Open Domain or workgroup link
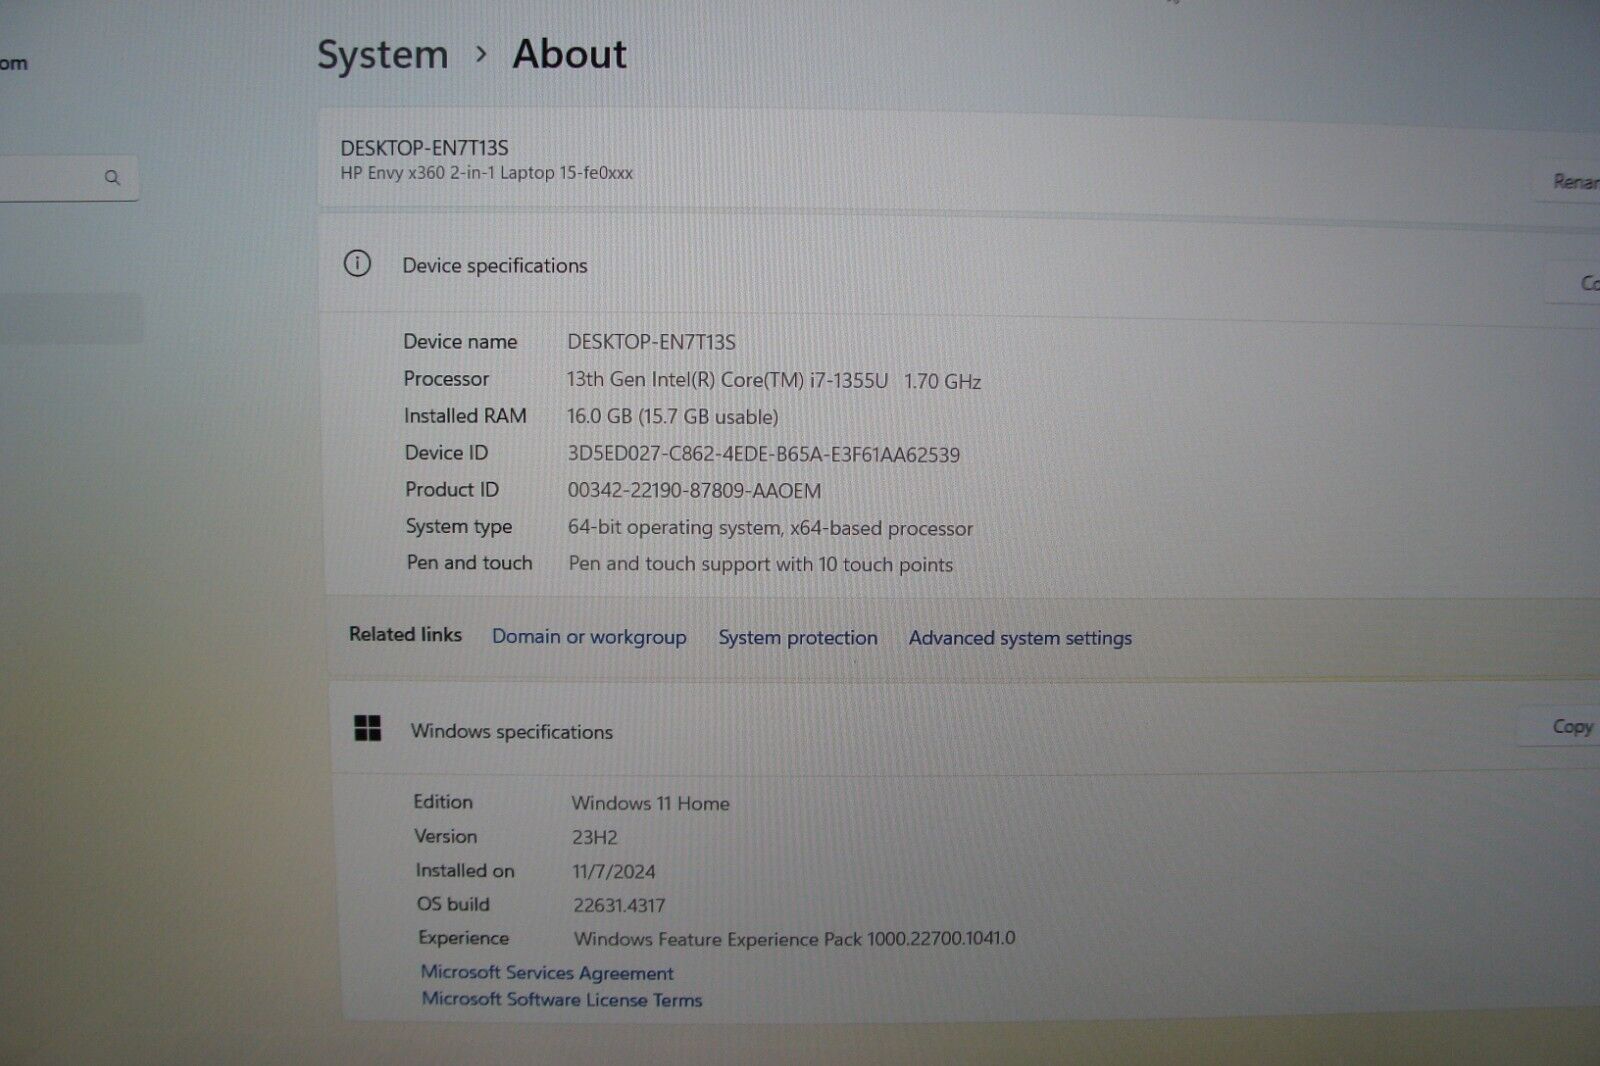The height and width of the screenshot is (1066, 1600). pos(589,637)
